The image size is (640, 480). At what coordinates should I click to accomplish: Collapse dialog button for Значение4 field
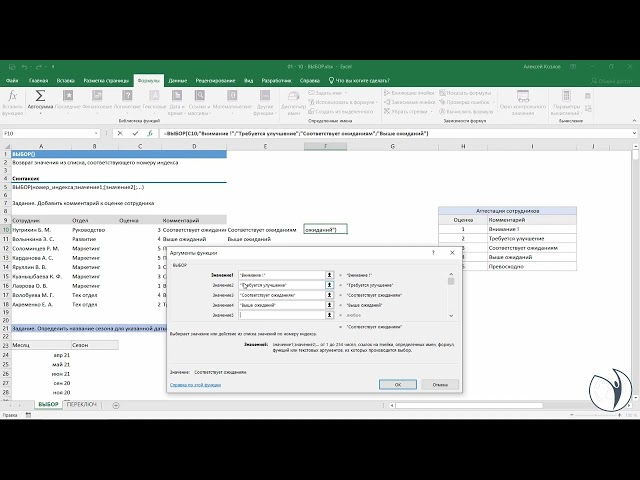[329, 305]
